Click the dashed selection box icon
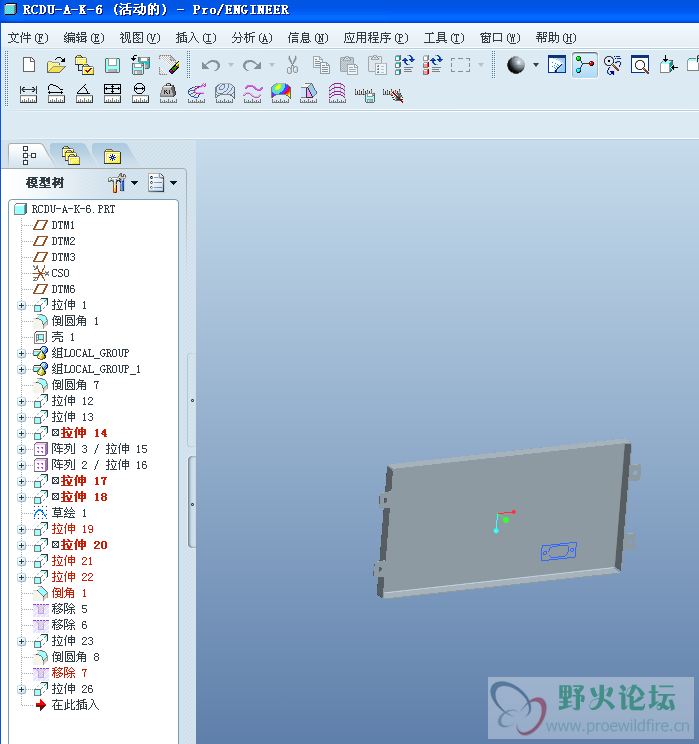The height and width of the screenshot is (744, 699). 460,65
